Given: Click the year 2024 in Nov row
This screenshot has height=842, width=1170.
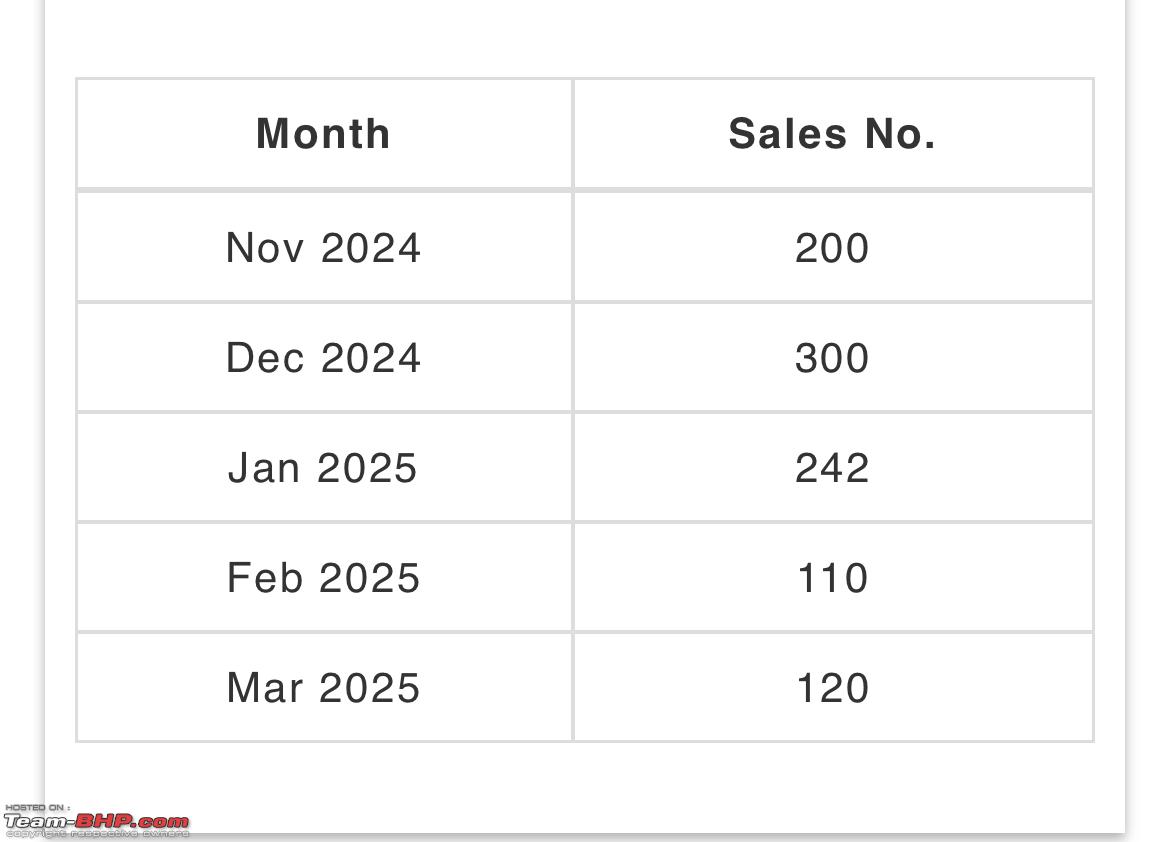Looking at the screenshot, I should (x=371, y=248).
